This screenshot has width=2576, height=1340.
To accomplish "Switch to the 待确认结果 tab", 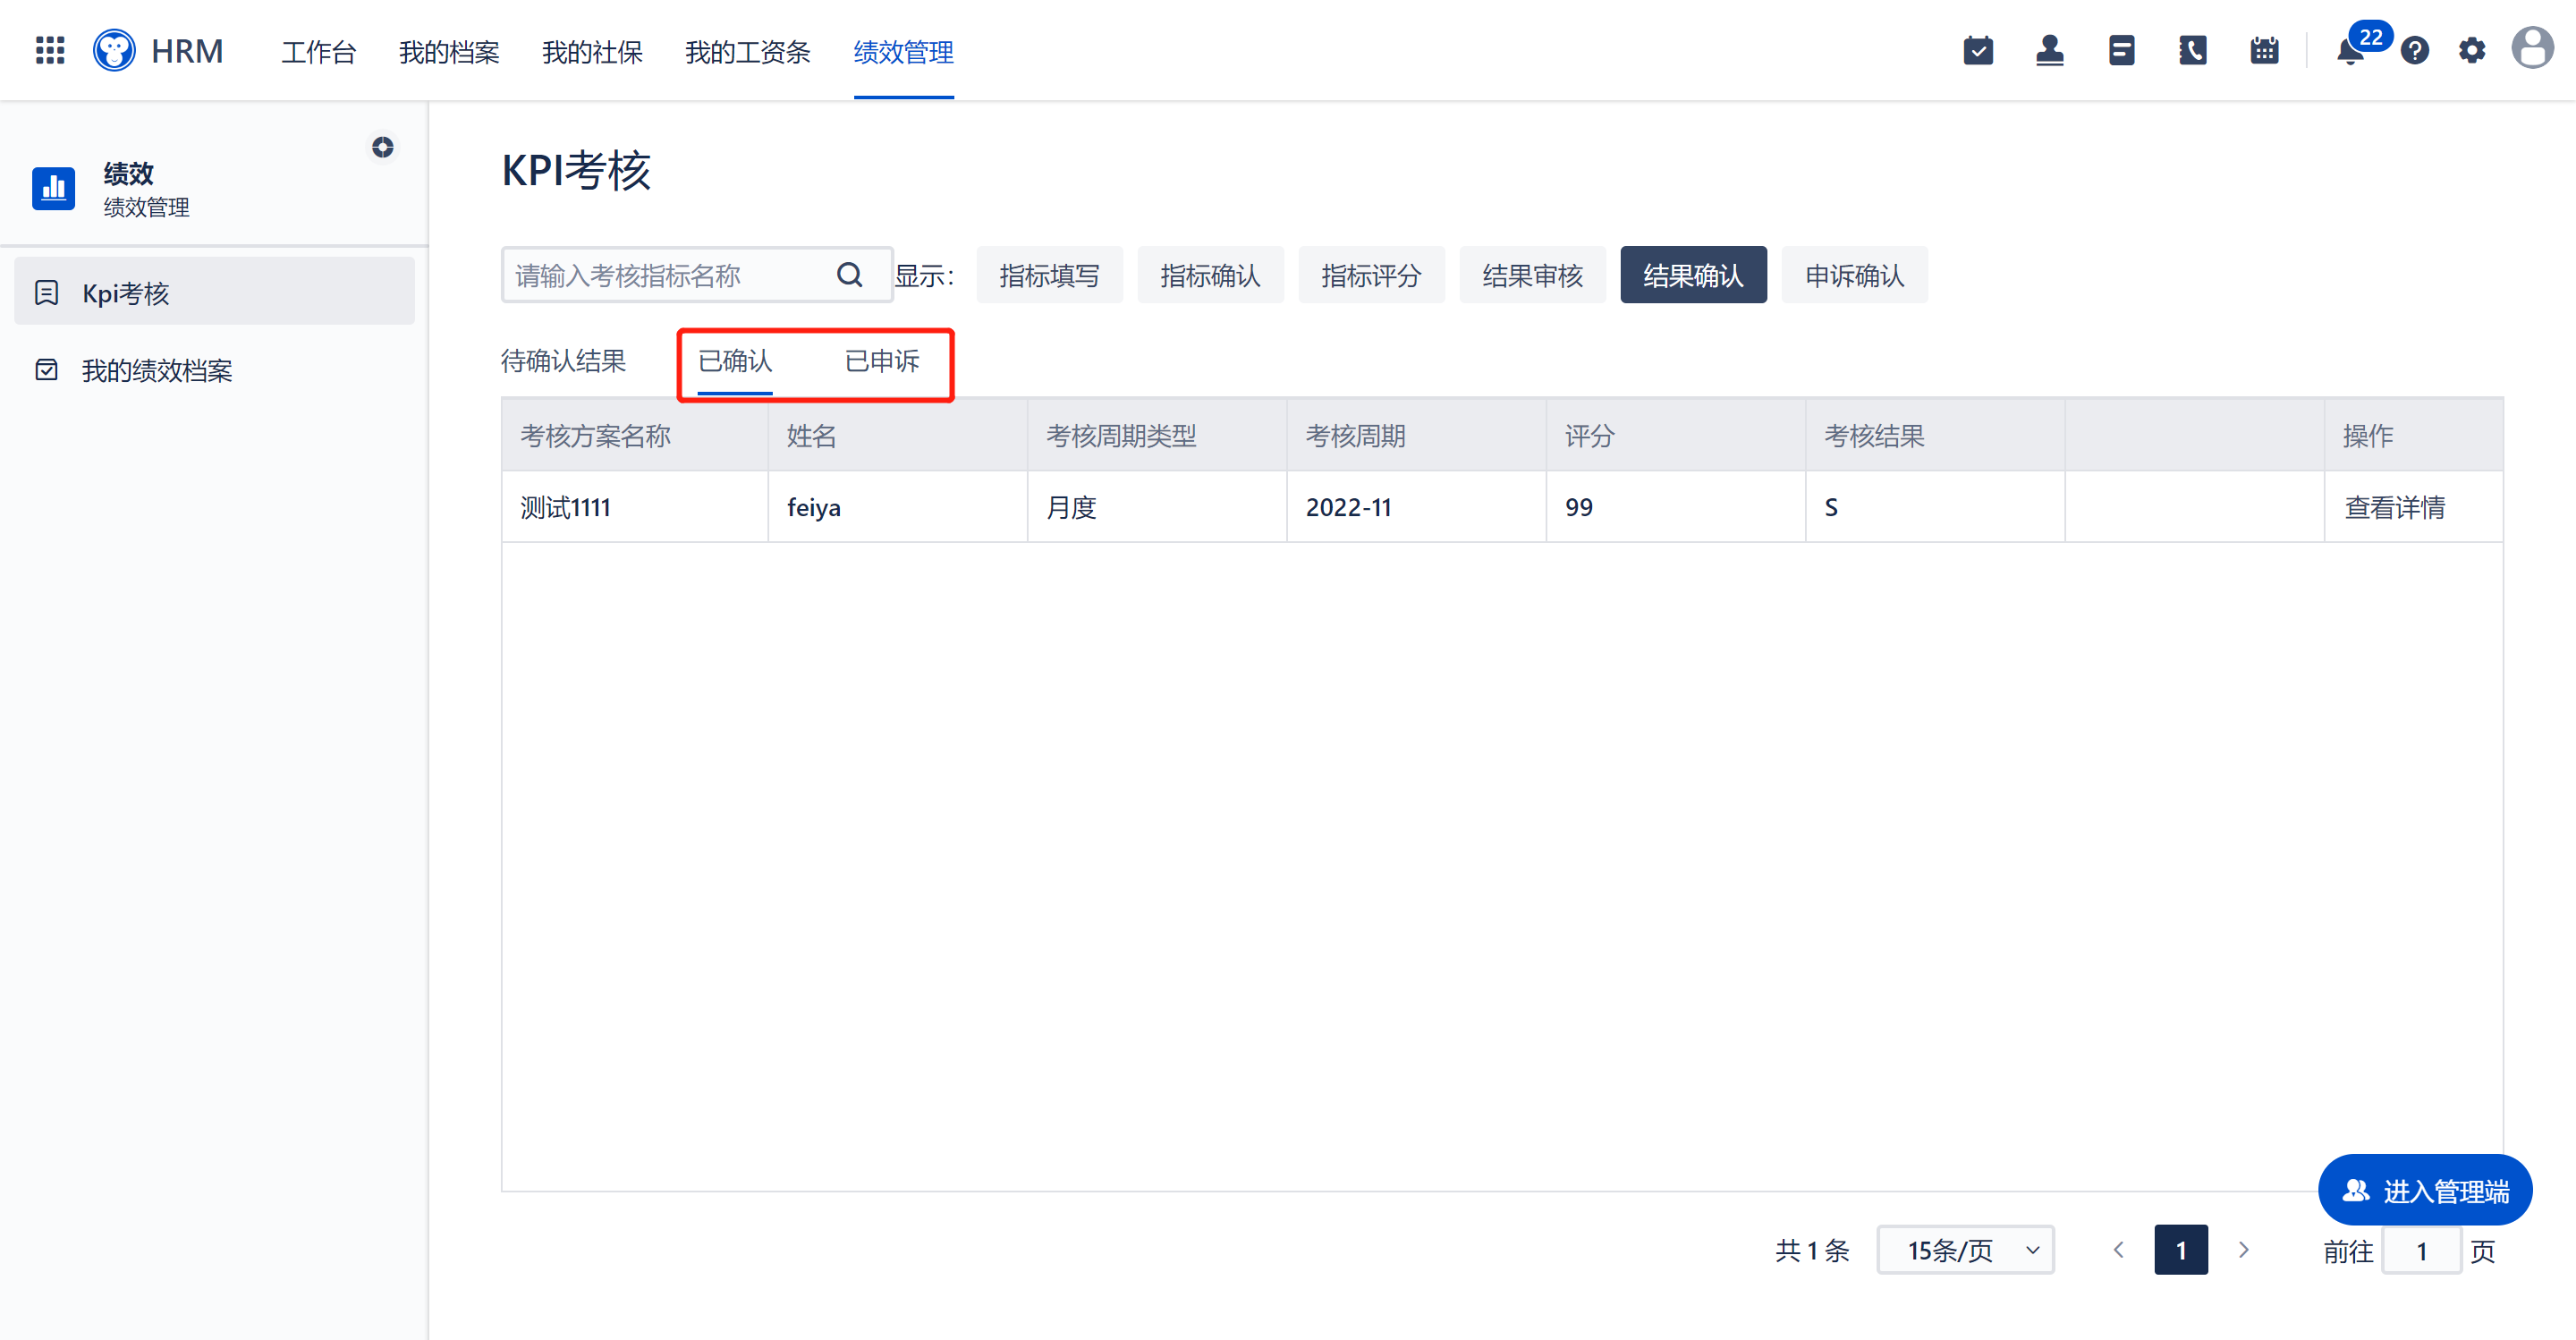I will pyautogui.click(x=563, y=361).
